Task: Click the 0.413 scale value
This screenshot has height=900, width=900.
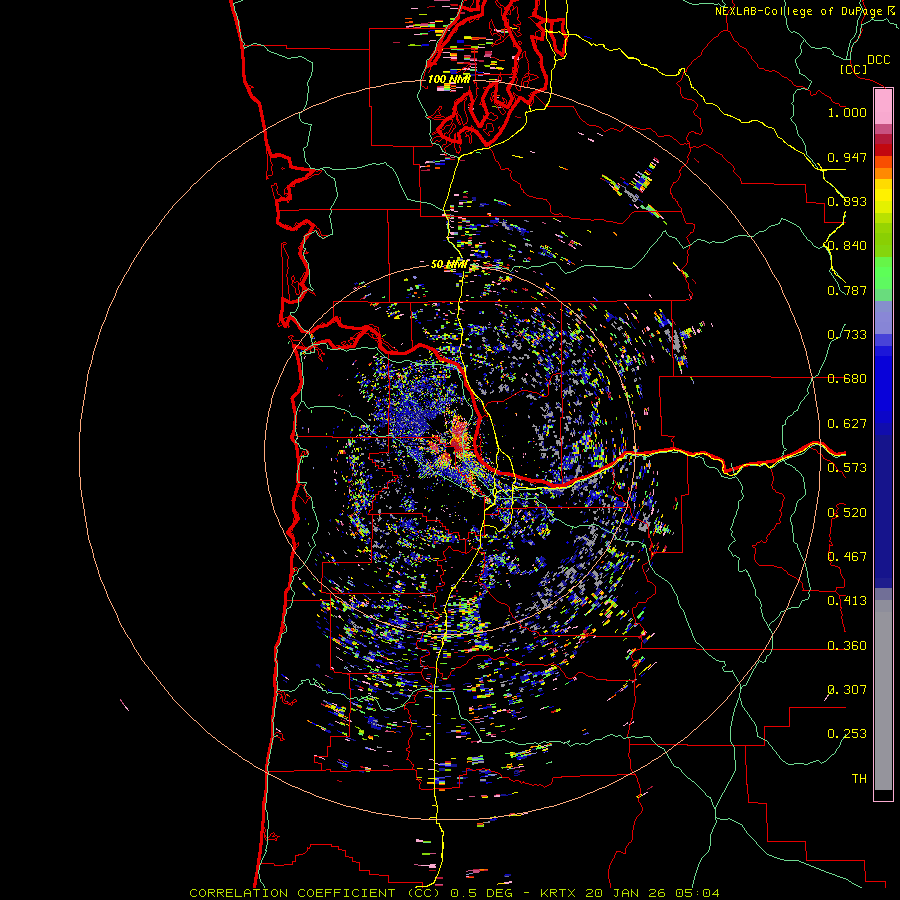Action: click(847, 601)
